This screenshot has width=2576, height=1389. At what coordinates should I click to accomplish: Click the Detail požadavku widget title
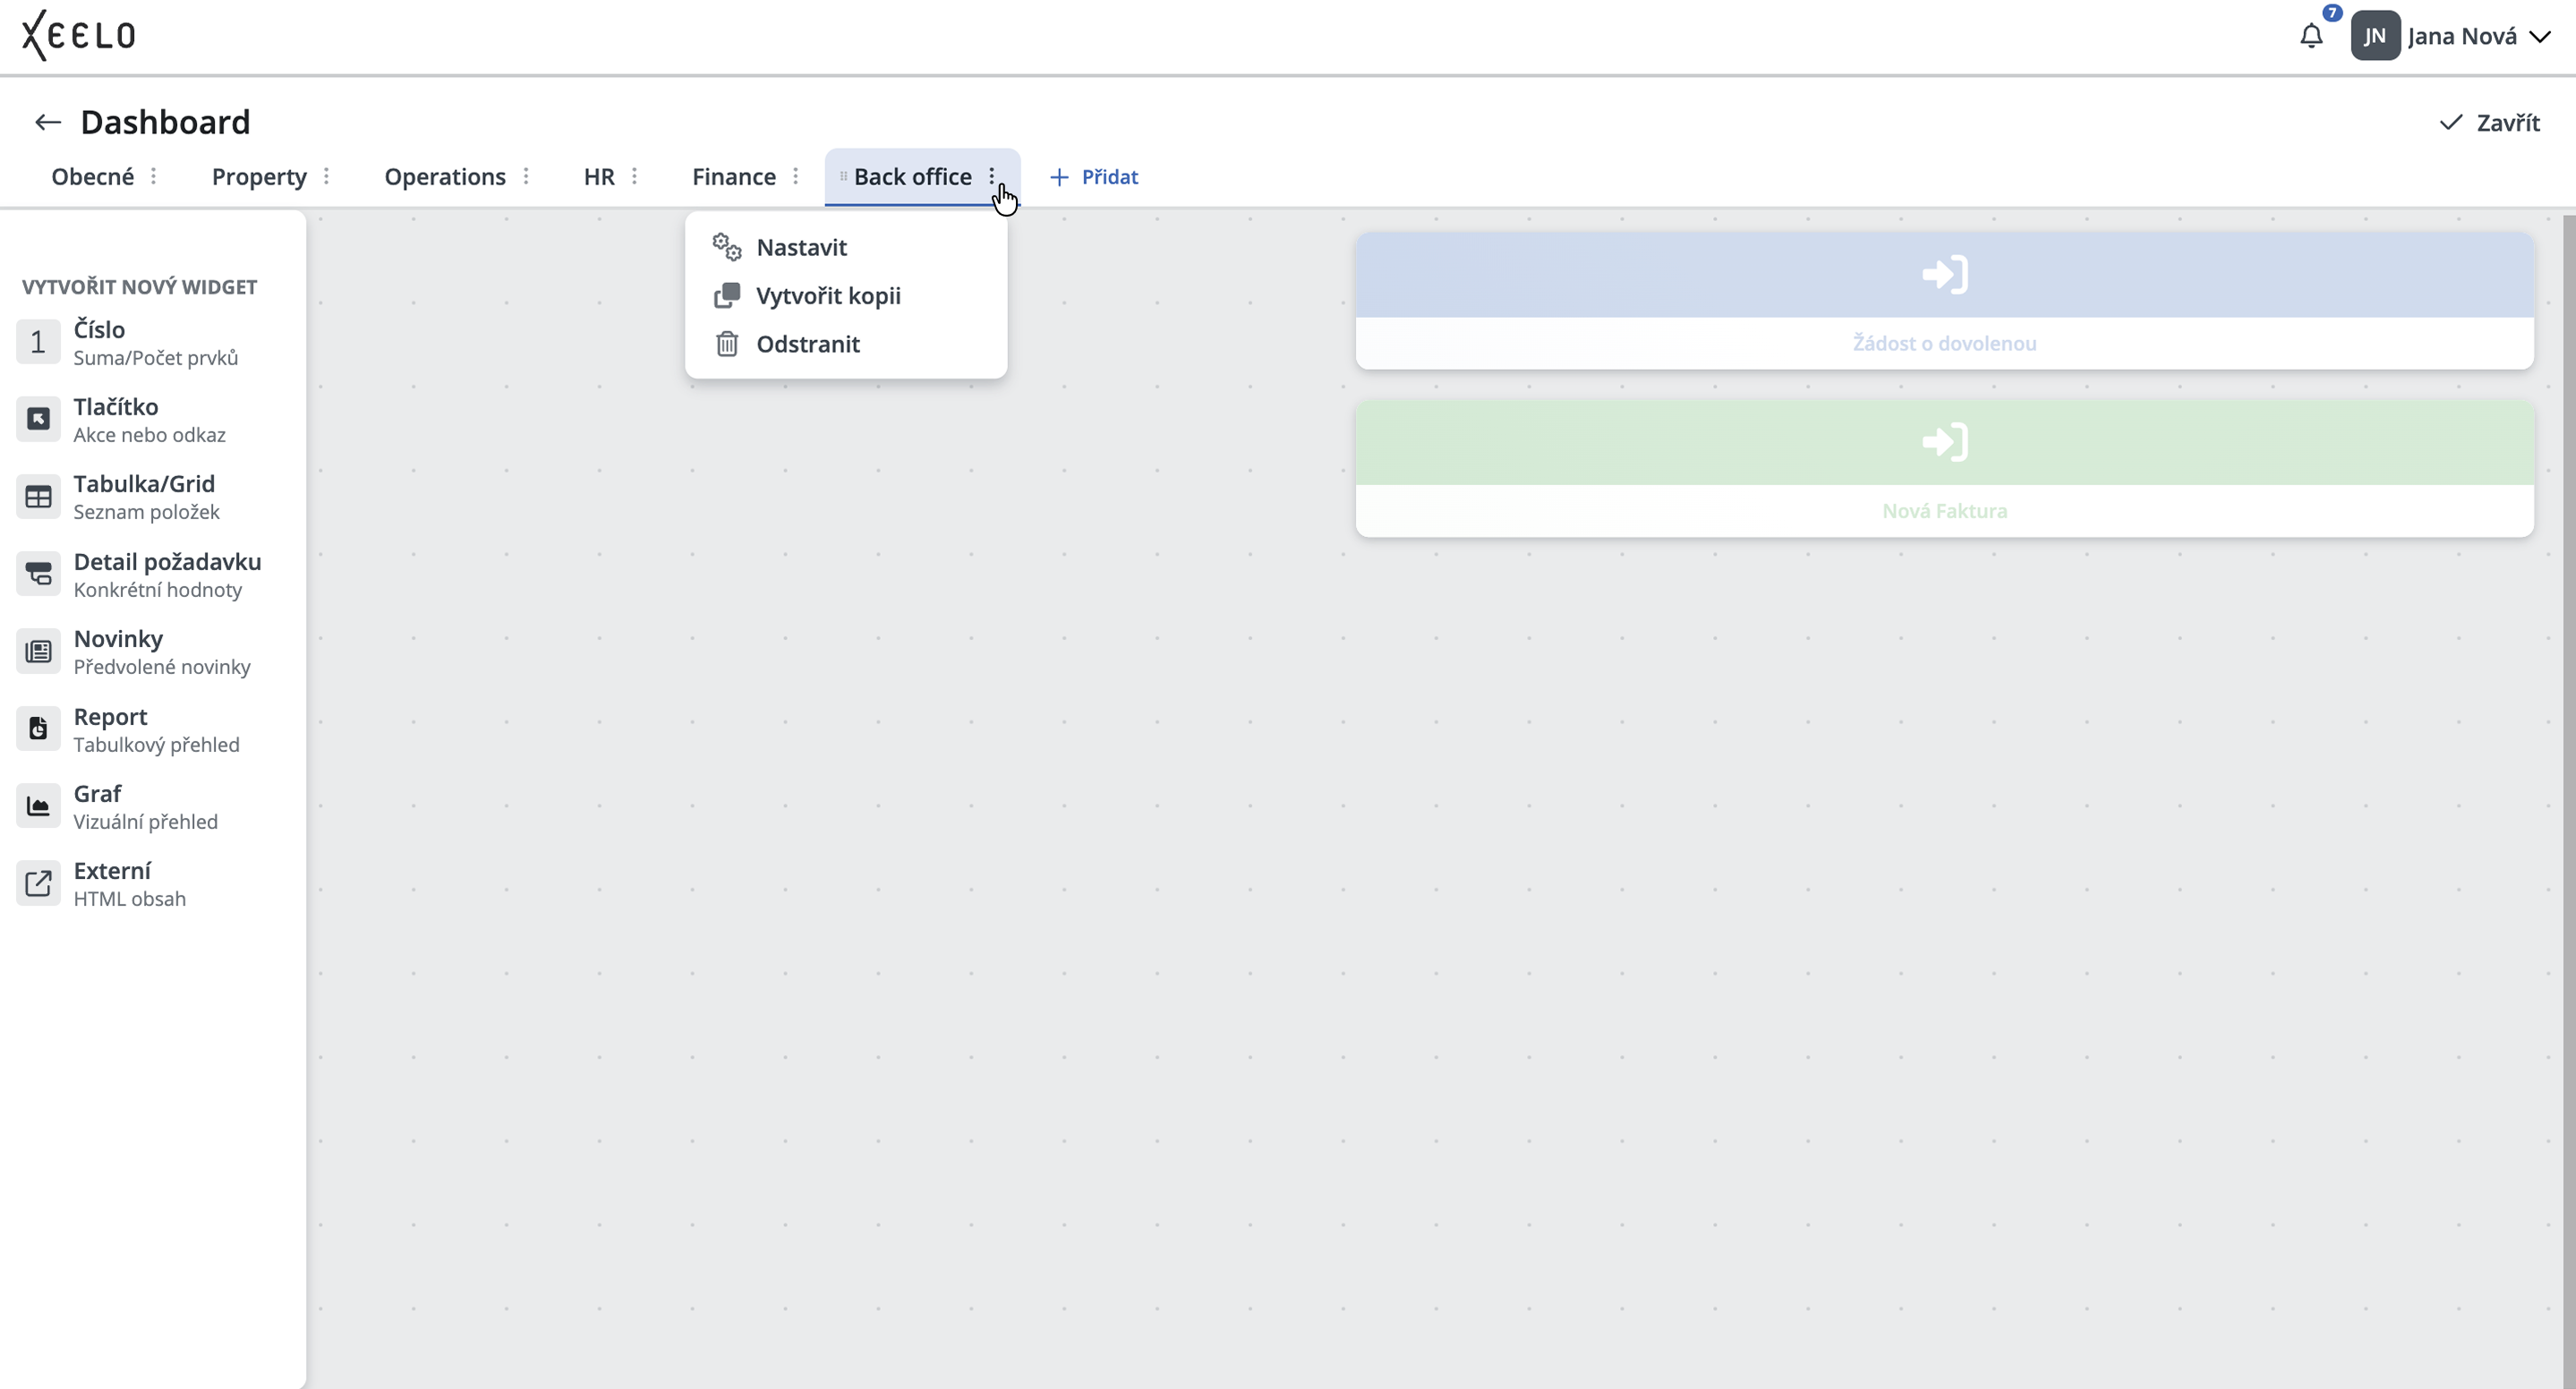[167, 561]
